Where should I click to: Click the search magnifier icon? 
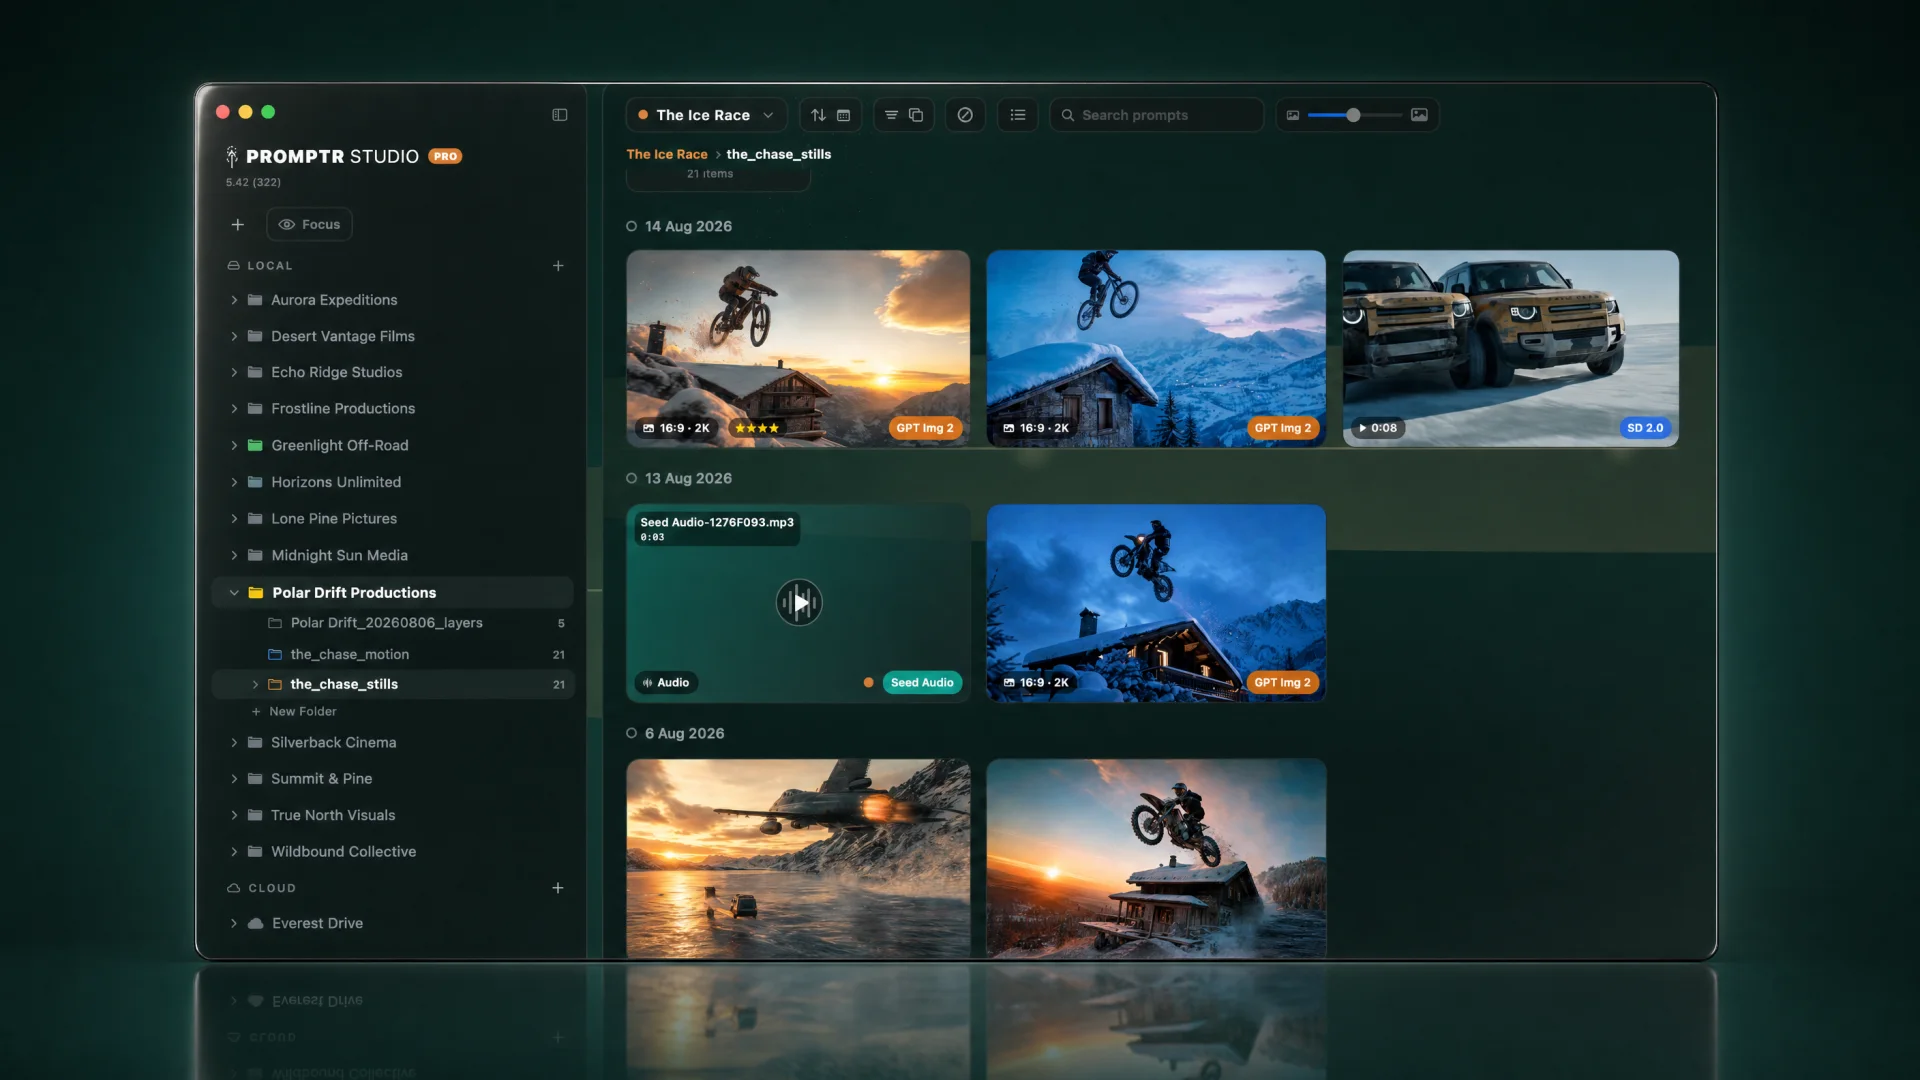coord(1068,115)
